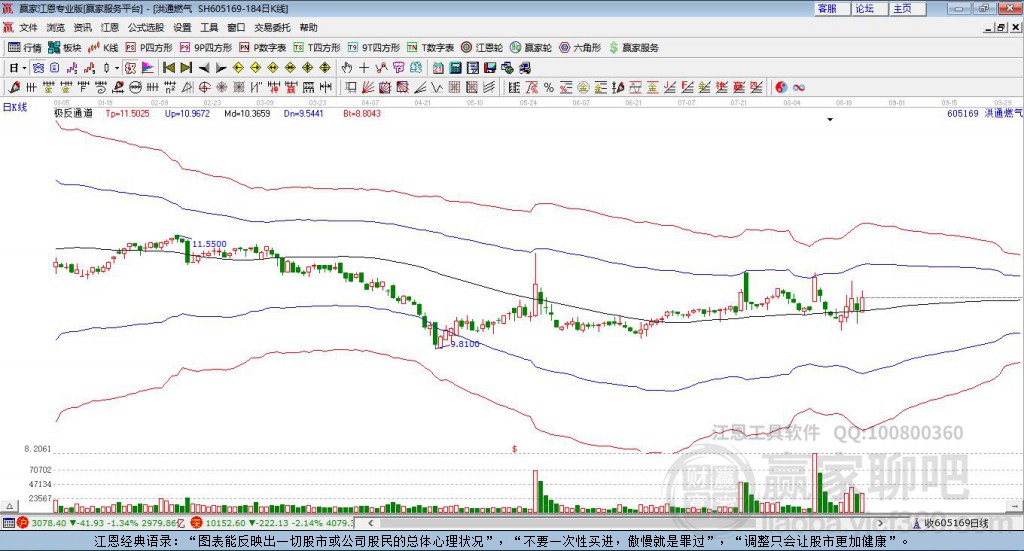Viewport: 1024px width, 551px height.
Task: Open the 公式选股 menu
Action: [x=146, y=27]
